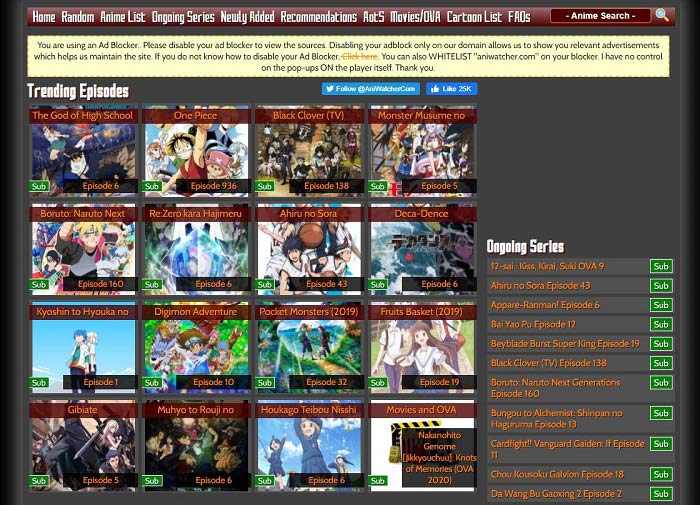The image size is (700, 505).
Task: Click the Twitter Follow @AniWatcherCom button
Action: (x=371, y=89)
